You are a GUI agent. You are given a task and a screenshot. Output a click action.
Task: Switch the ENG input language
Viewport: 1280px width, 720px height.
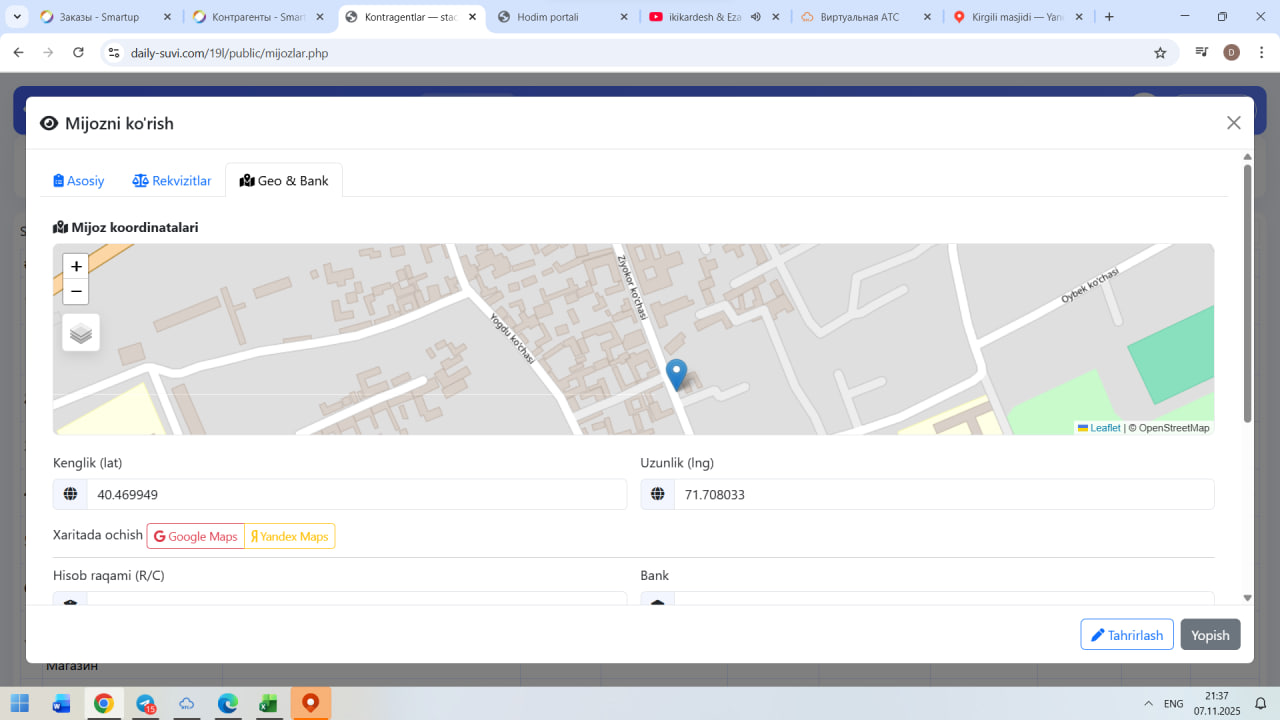tap(1174, 703)
